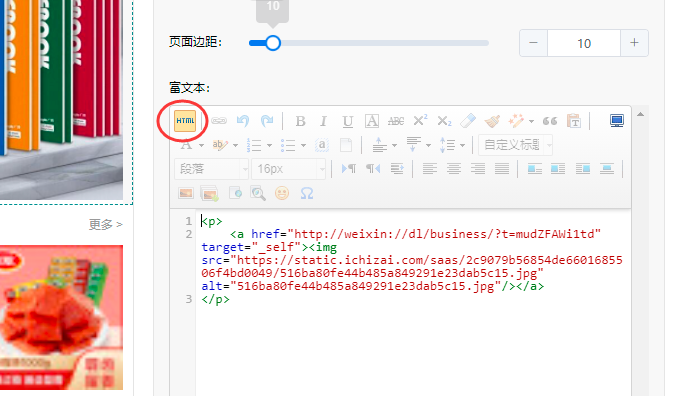Toggle the HTML source code view
This screenshot has height=396, width=693.
185,121
